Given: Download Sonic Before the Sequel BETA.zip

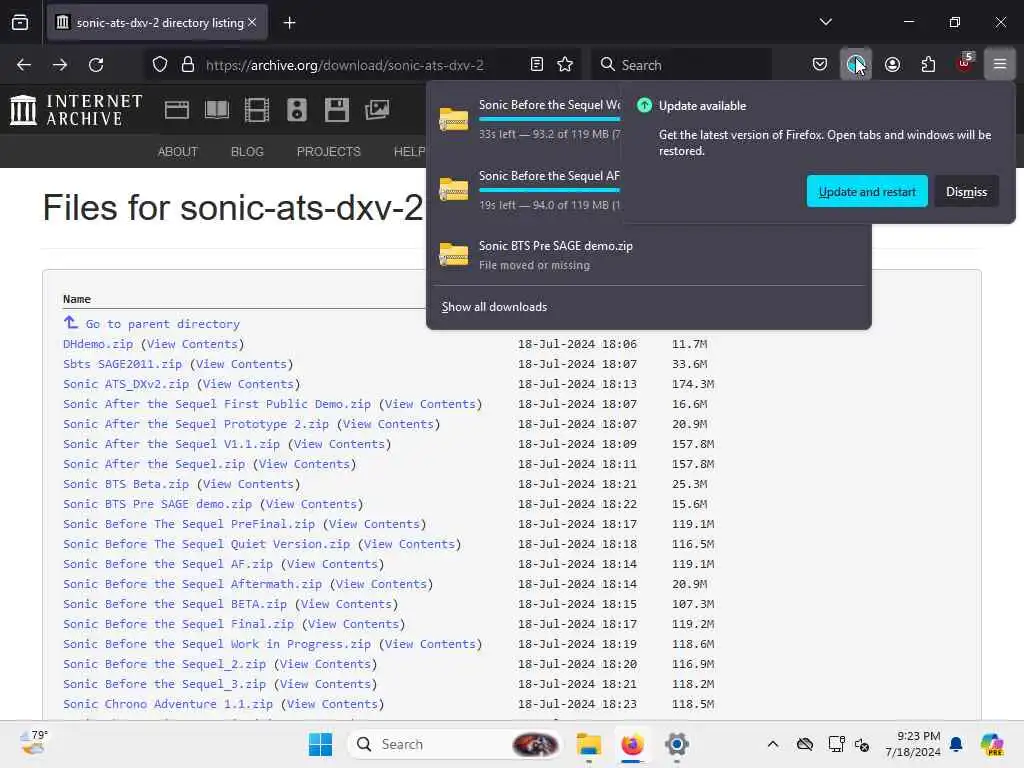Looking at the screenshot, I should (x=175, y=604).
